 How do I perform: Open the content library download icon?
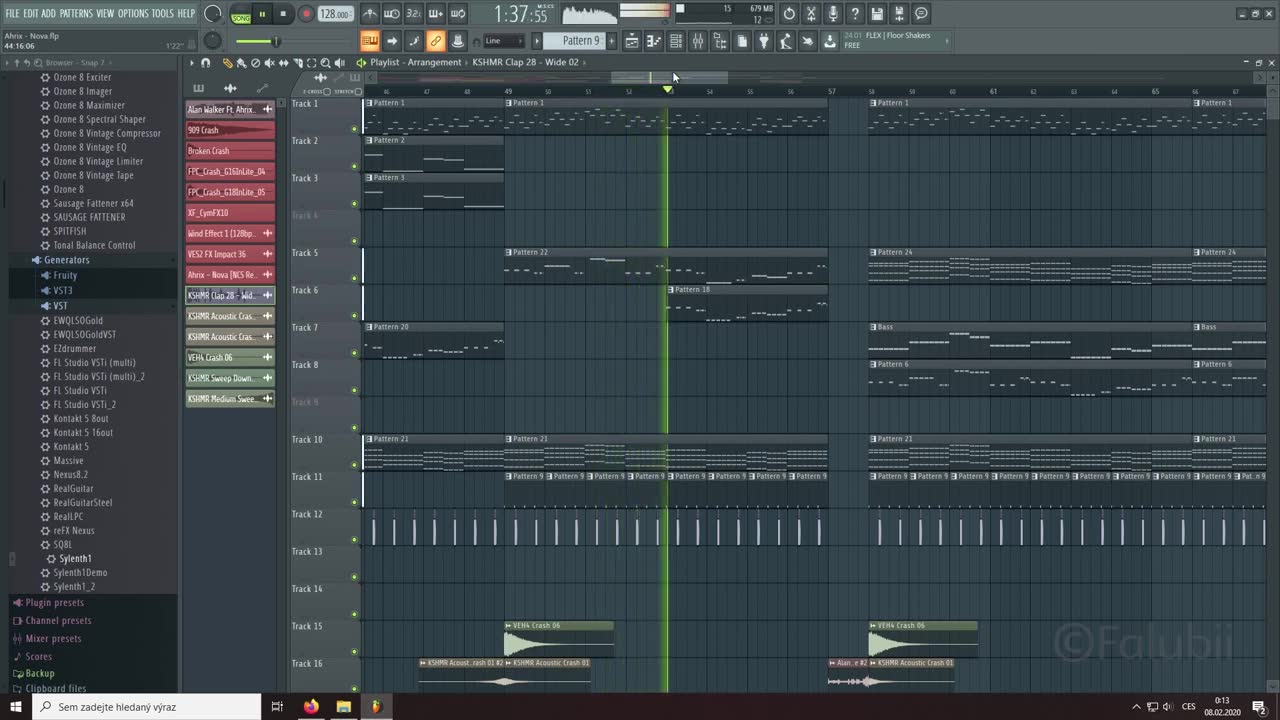[830, 41]
